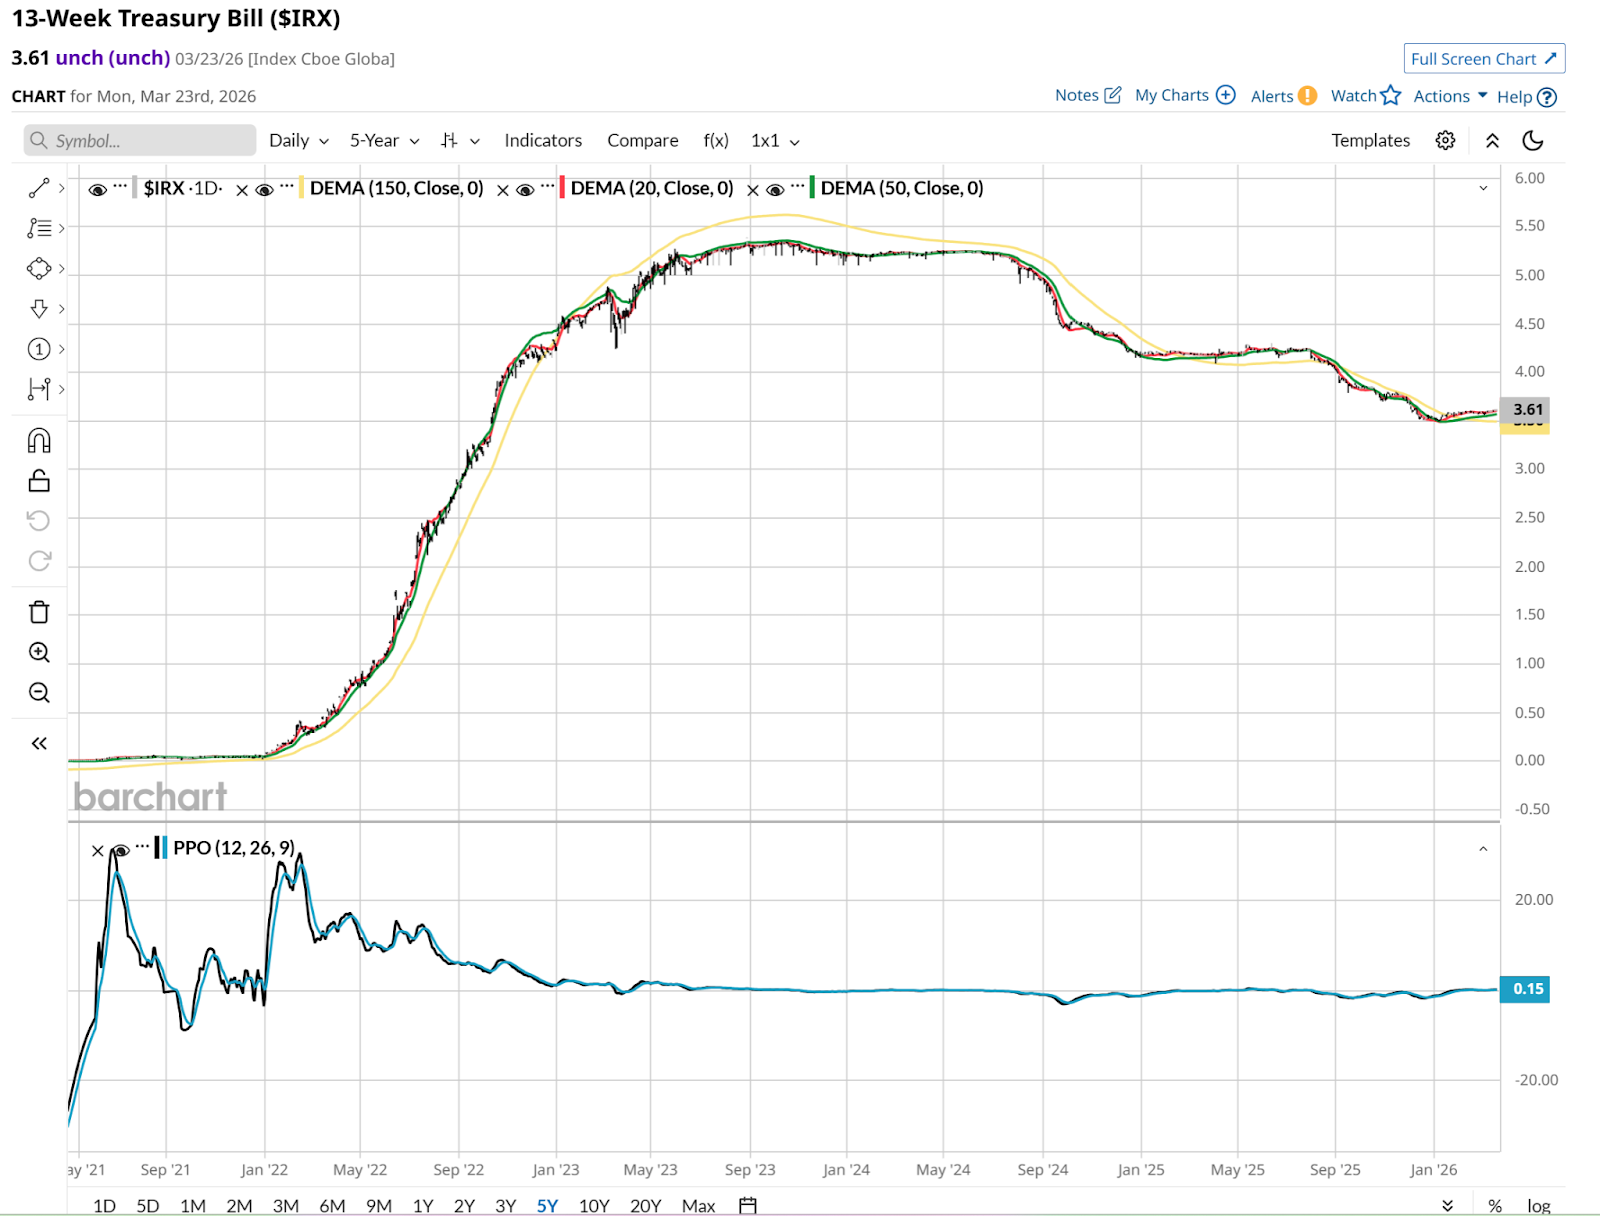Hide the DEMA (20, Close, 0) line
The height and width of the screenshot is (1216, 1600).
pyautogui.click(x=525, y=190)
